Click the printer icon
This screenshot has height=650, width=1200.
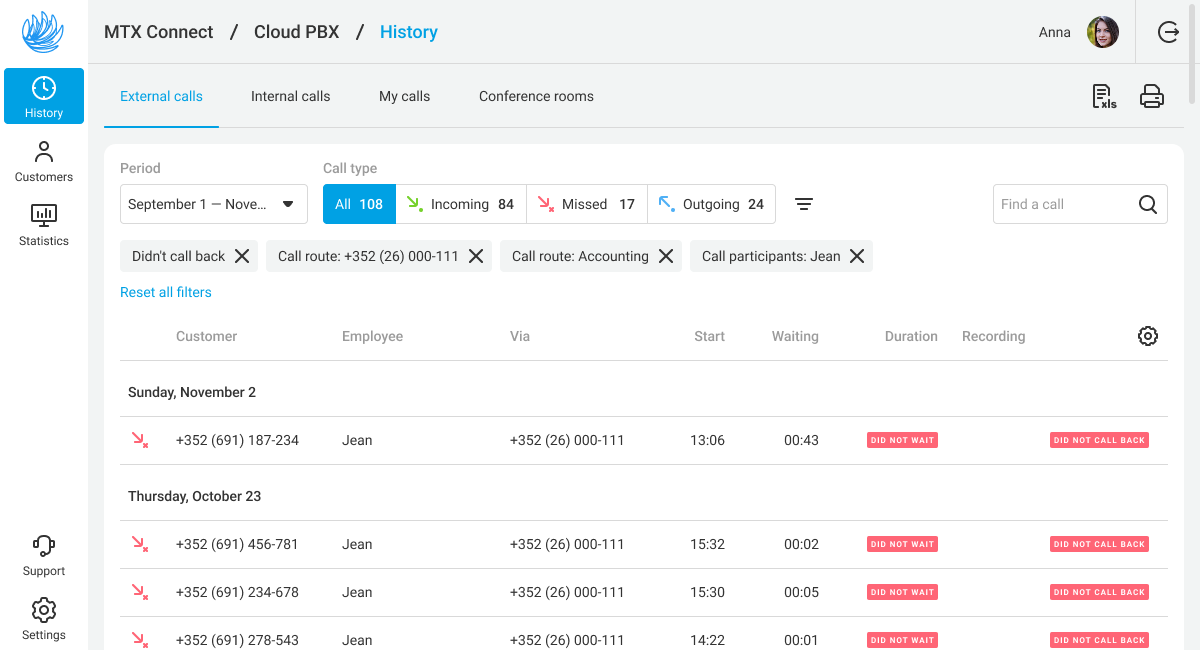coord(1152,96)
